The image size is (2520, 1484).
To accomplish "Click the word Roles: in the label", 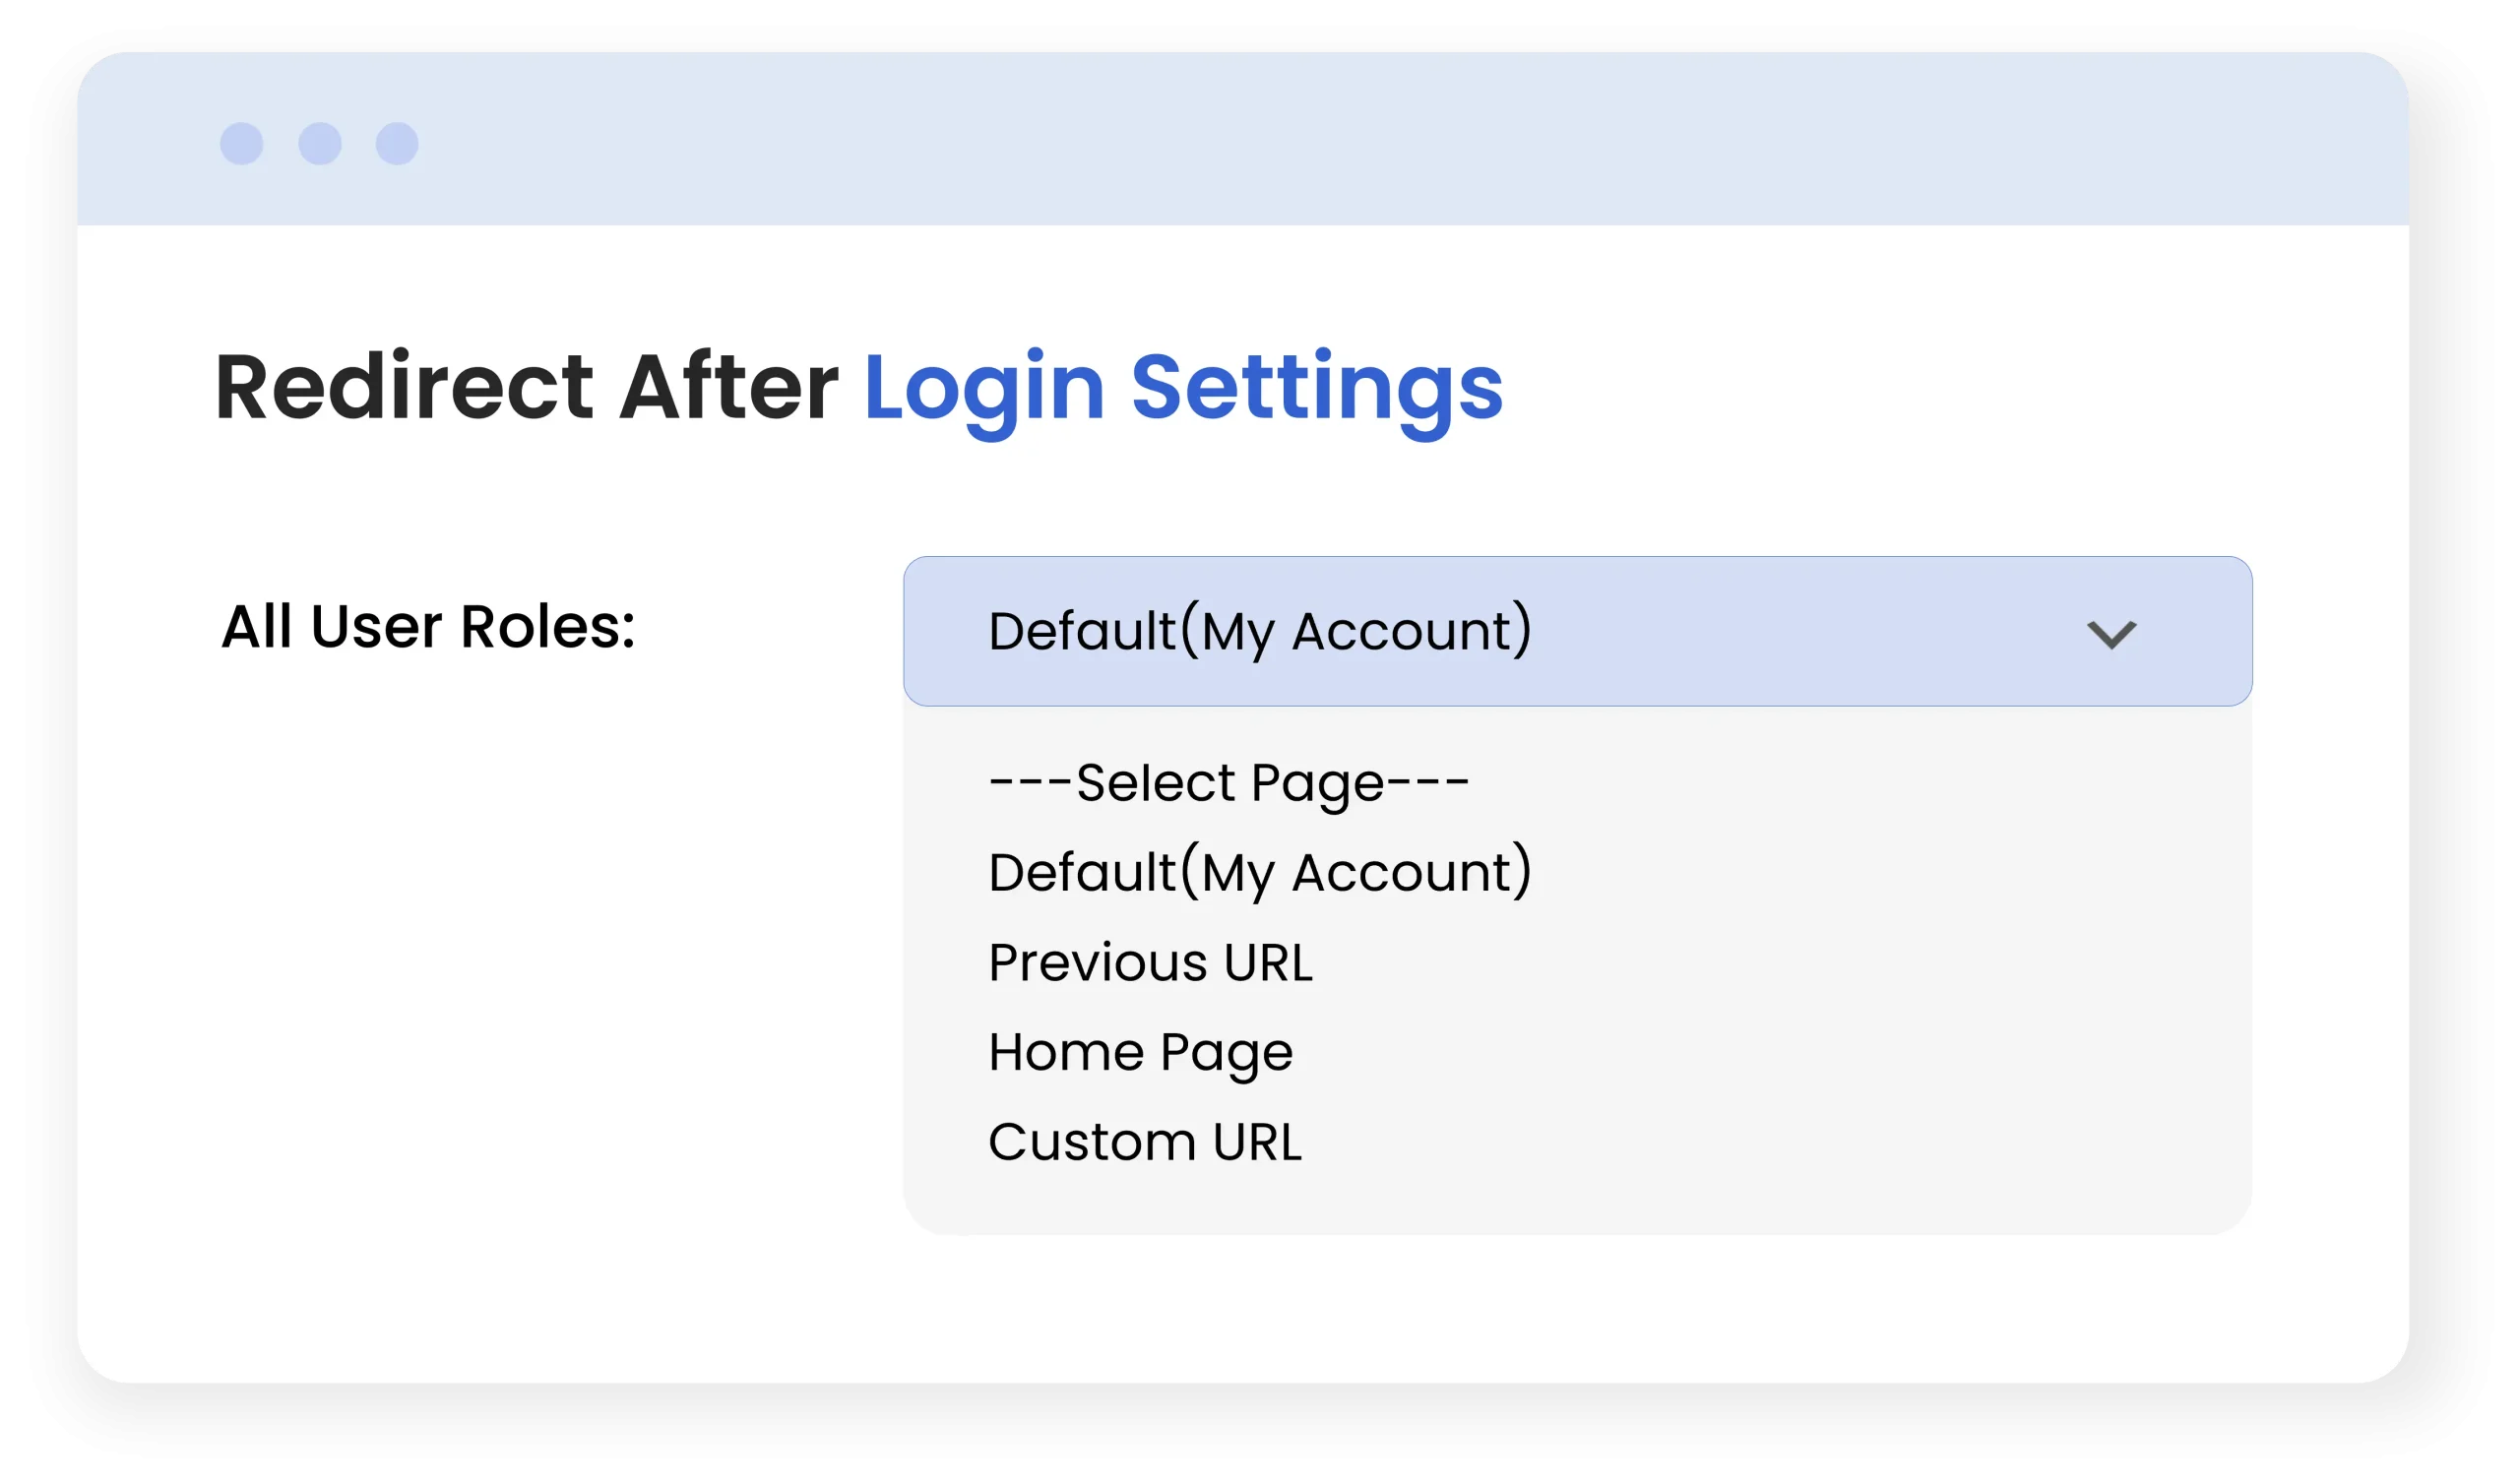I will click(547, 627).
